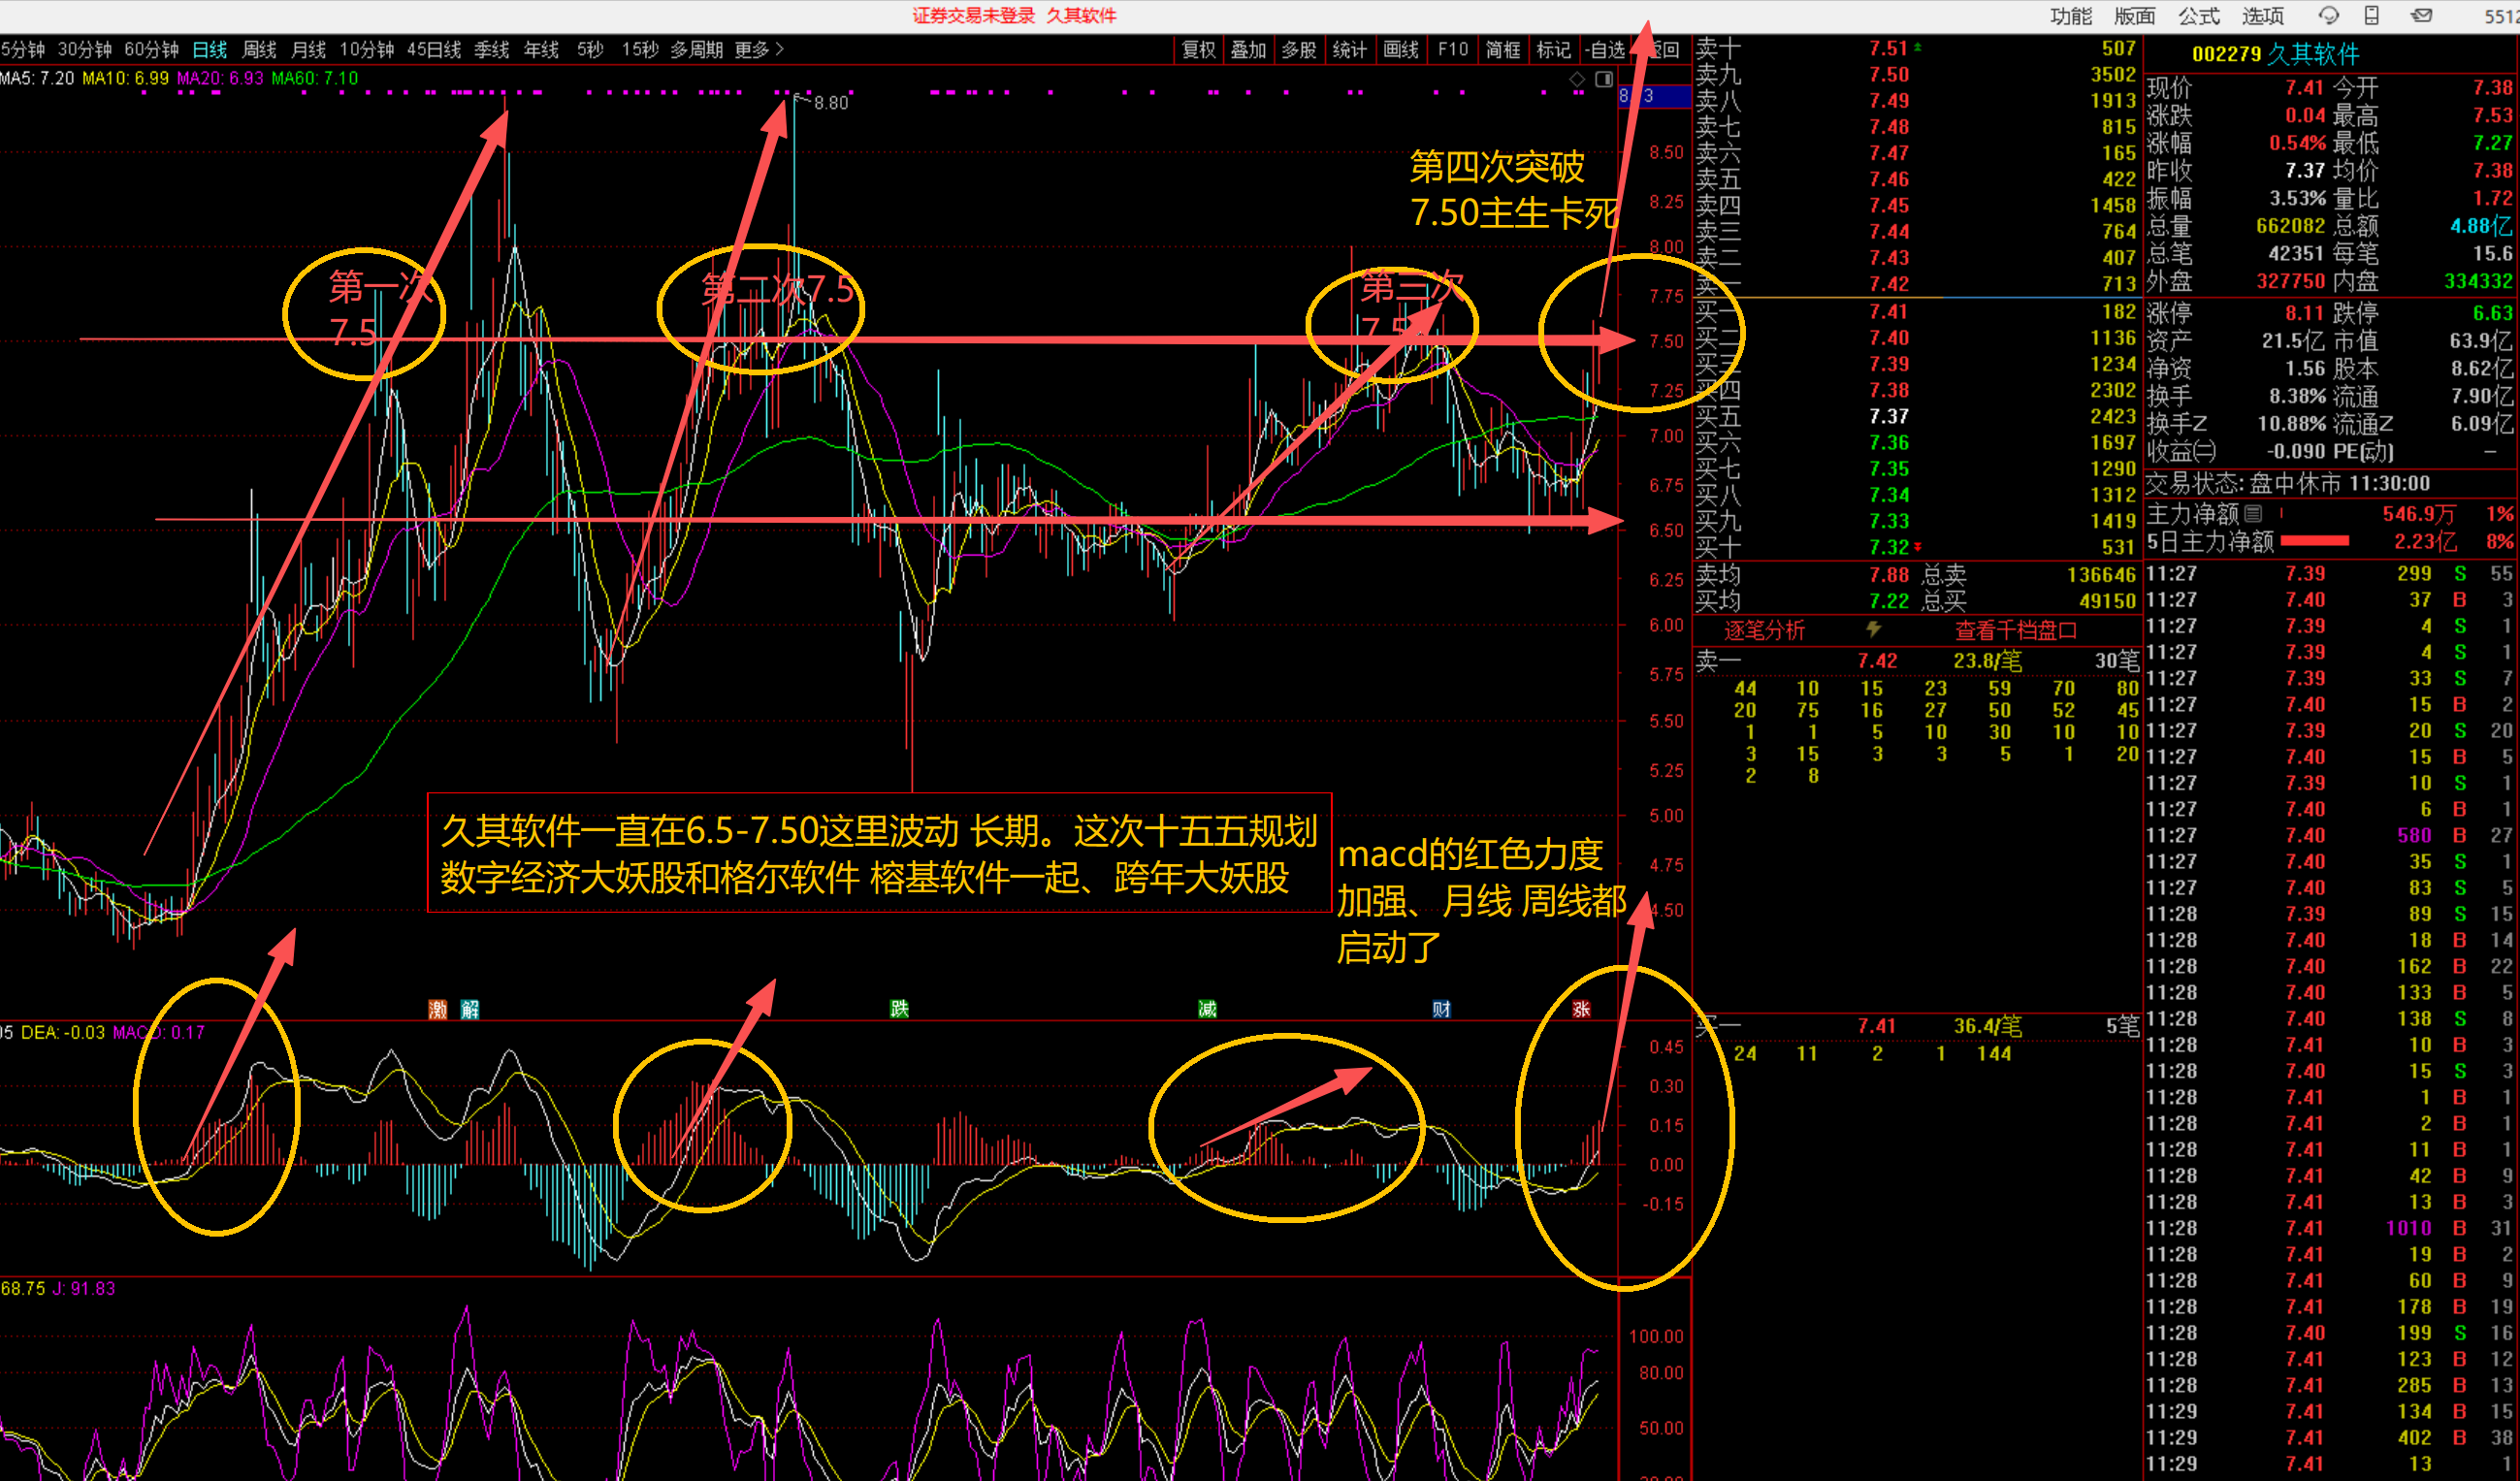
Task: Click list icon next to 主力净额
Action: (x=2253, y=514)
